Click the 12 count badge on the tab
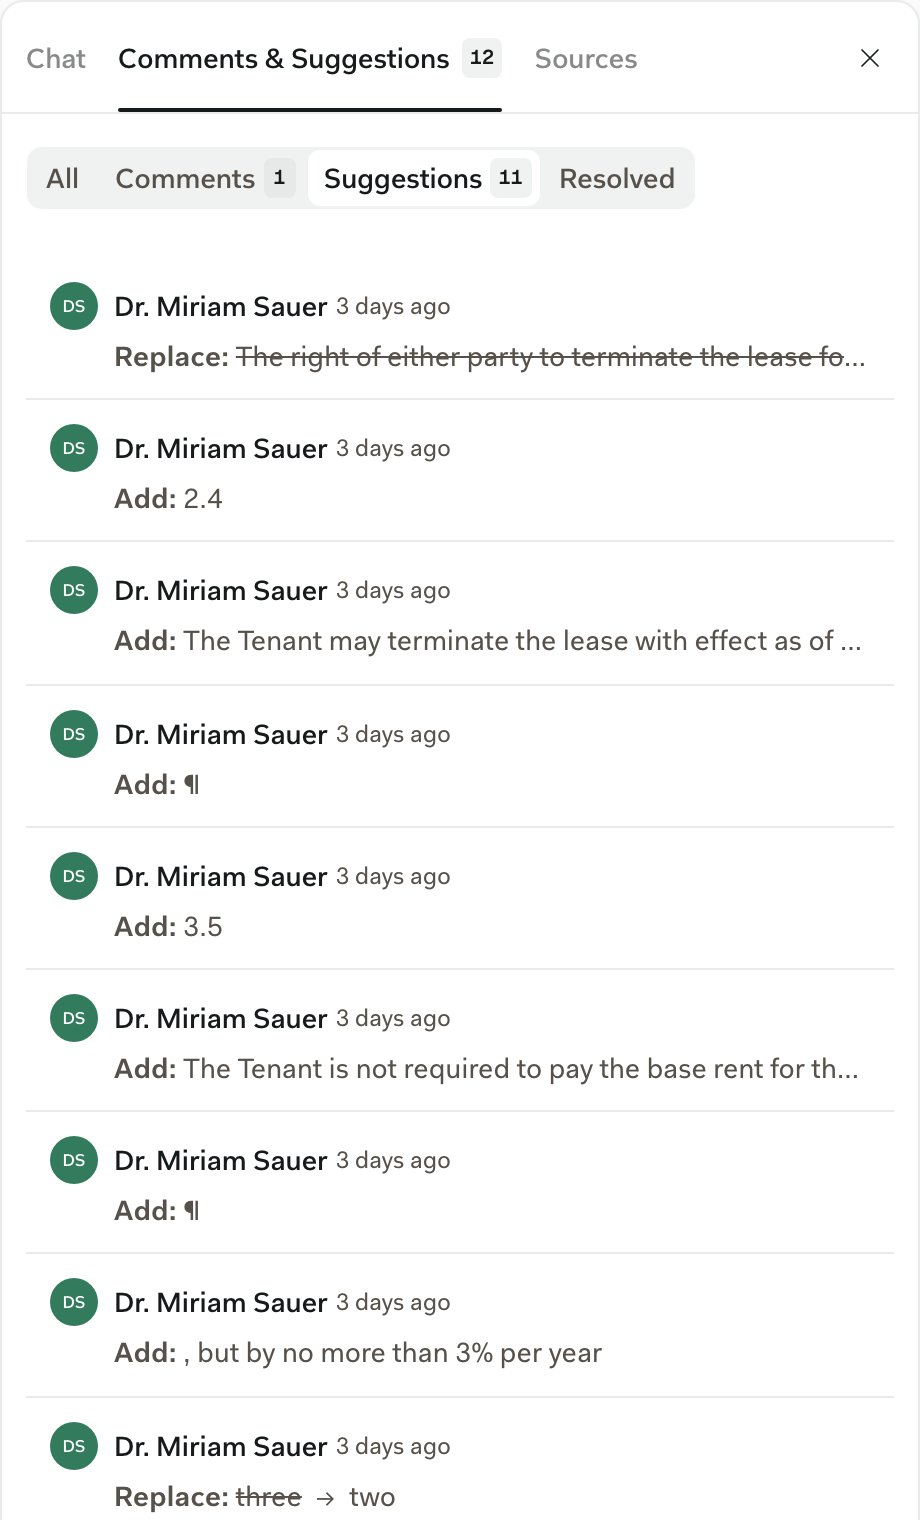Image resolution: width=920 pixels, height=1520 pixels. coord(482,58)
